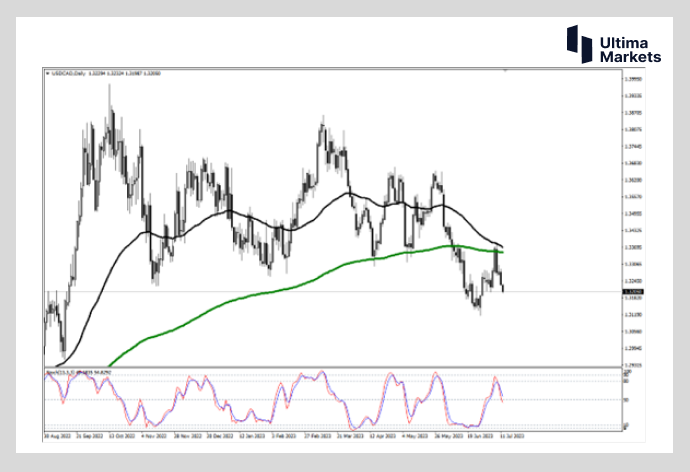Click the USDCAD,Daily chart title text
690x472 pixels.
(x=69, y=73)
